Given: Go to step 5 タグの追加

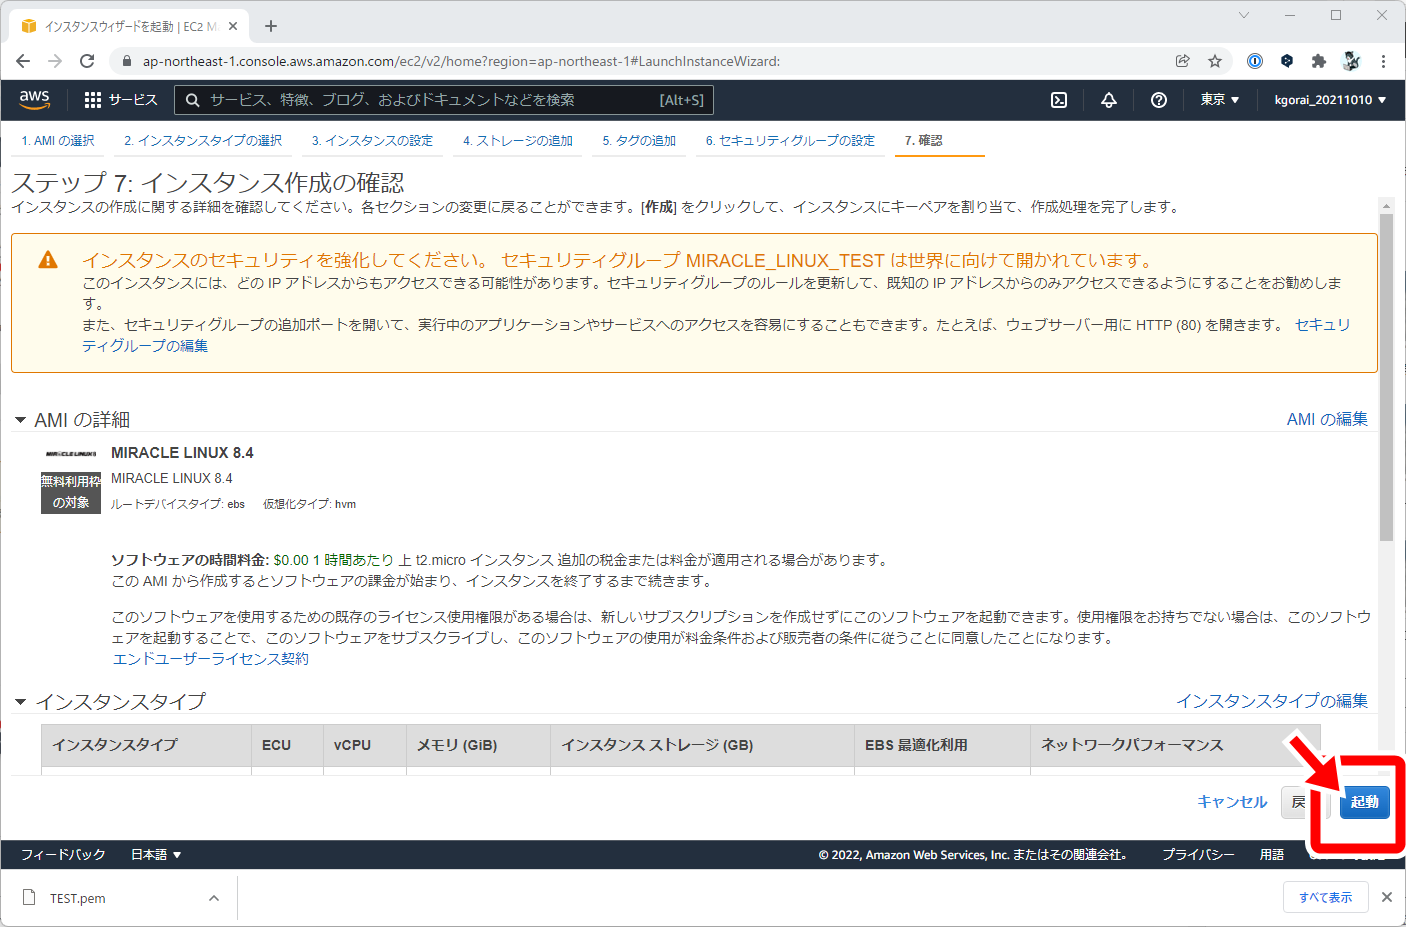Looking at the screenshot, I should (639, 141).
